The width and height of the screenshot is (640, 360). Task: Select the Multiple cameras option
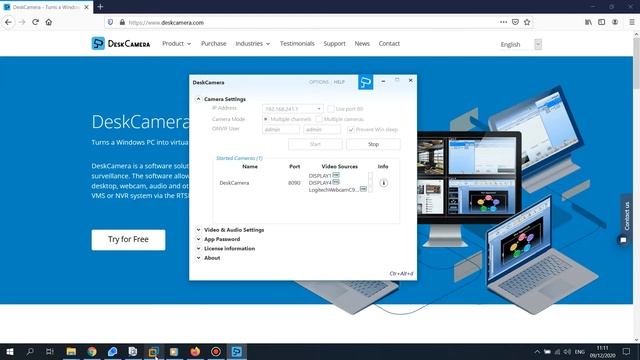tap(319, 119)
